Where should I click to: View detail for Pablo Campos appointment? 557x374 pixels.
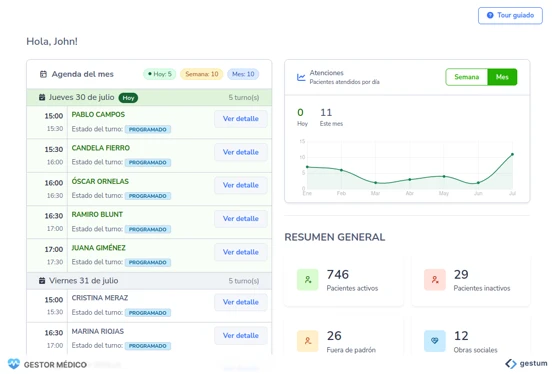pyautogui.click(x=240, y=119)
